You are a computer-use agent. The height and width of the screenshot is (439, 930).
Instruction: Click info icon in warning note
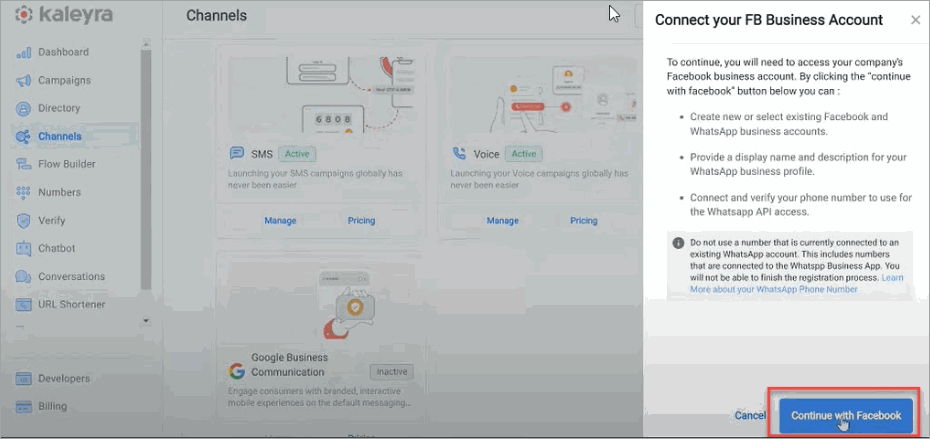tap(678, 243)
